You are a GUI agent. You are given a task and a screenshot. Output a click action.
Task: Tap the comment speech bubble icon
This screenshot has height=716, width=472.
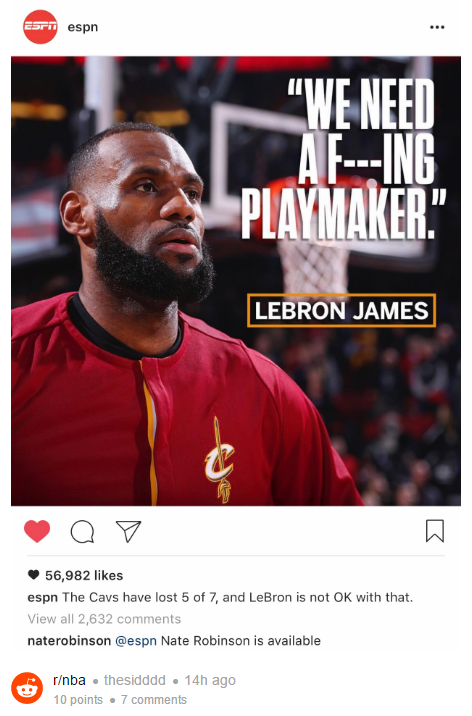pos(83,532)
